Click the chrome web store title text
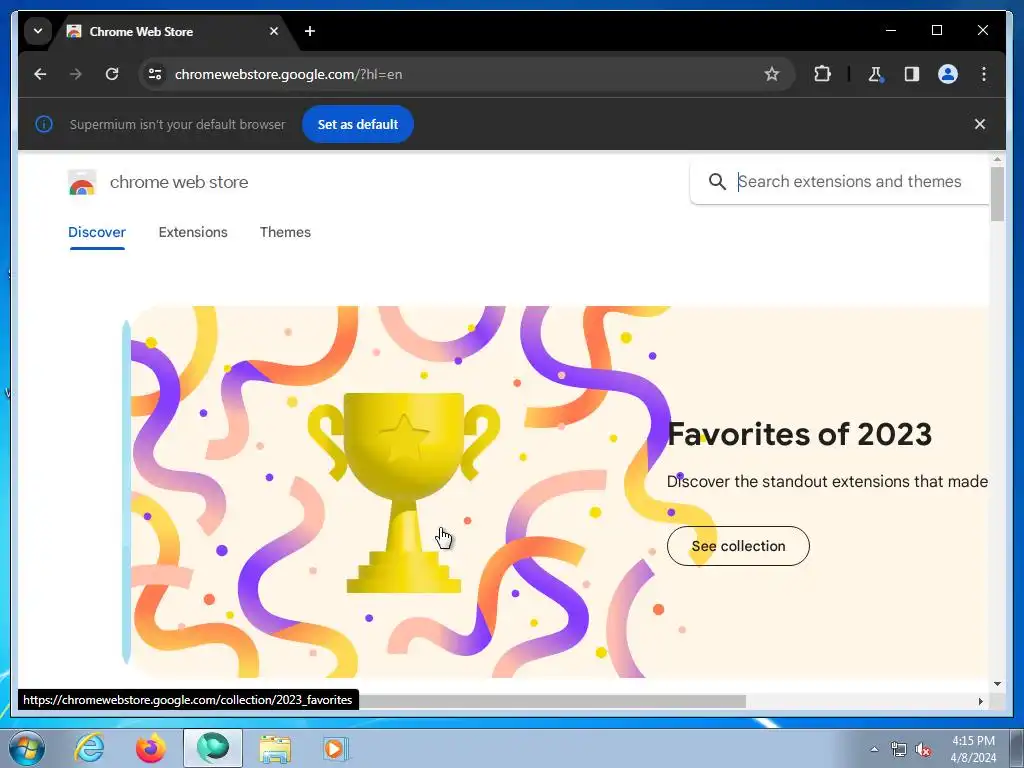The image size is (1024, 768). [179, 182]
